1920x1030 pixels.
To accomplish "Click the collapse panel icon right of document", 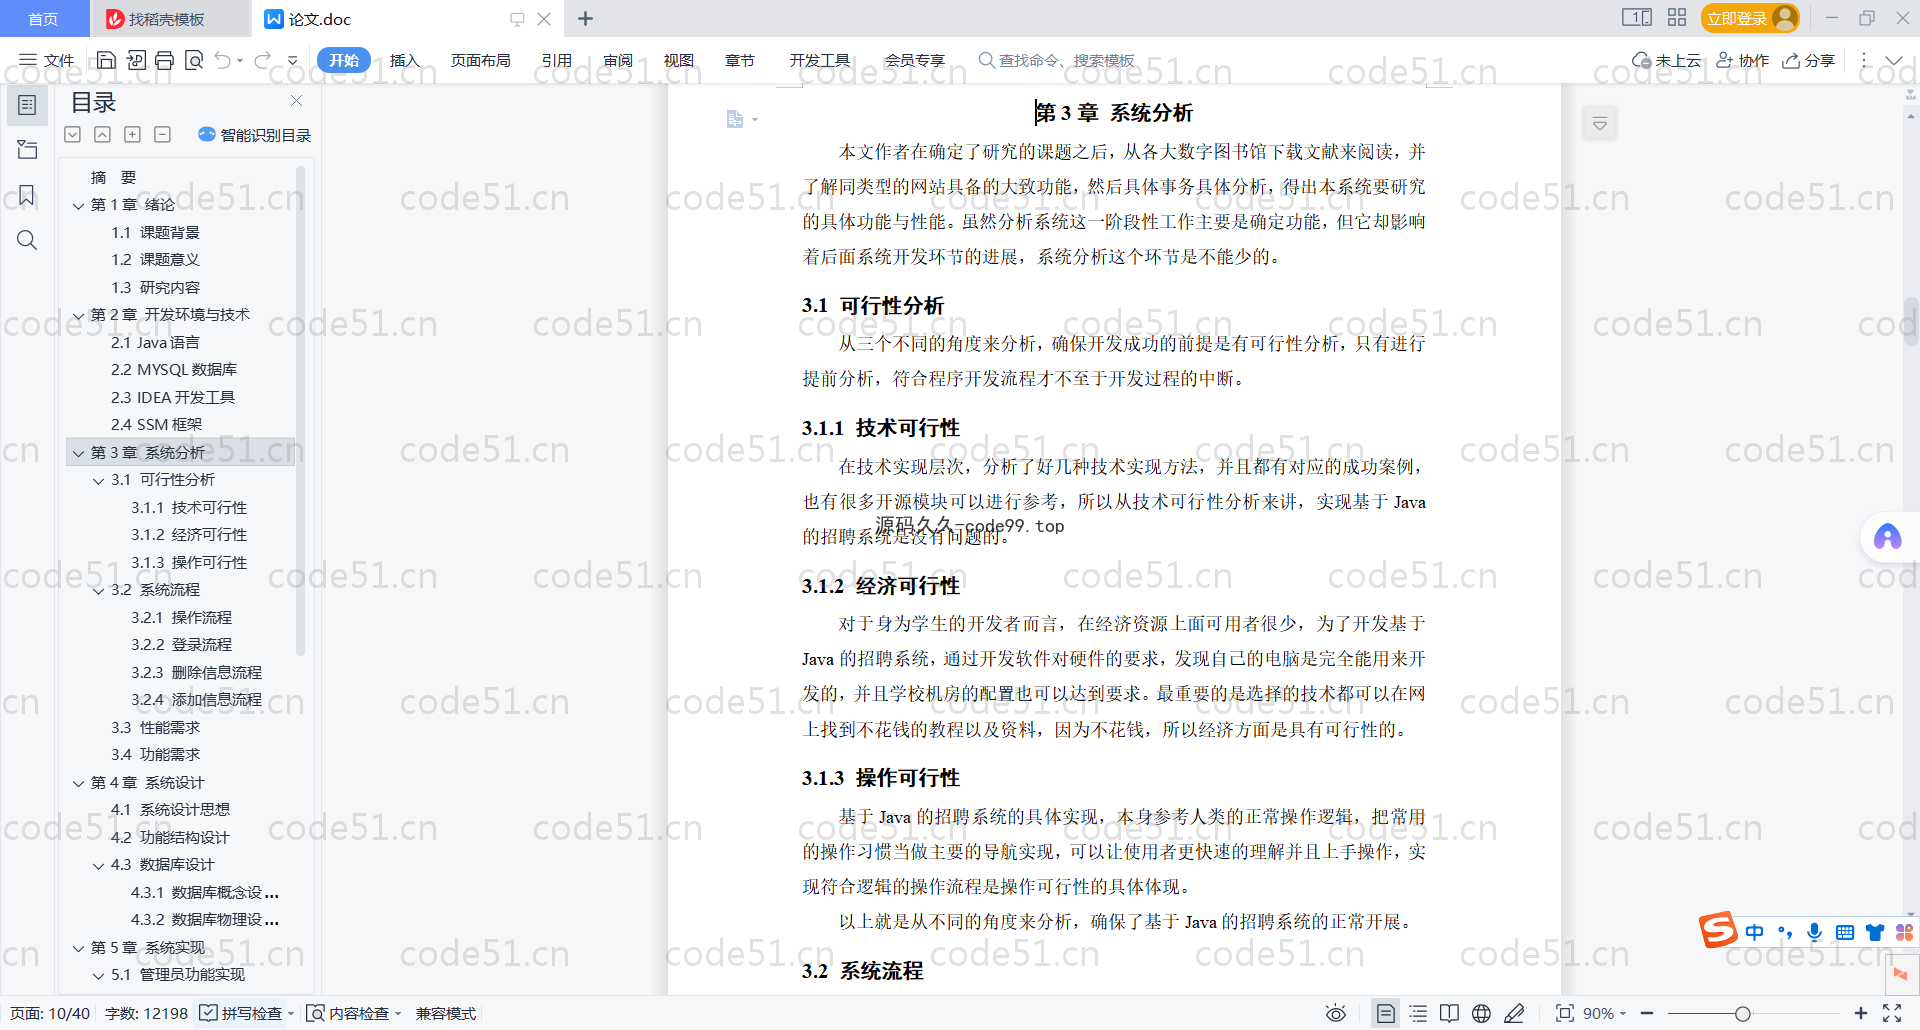I will (1600, 123).
